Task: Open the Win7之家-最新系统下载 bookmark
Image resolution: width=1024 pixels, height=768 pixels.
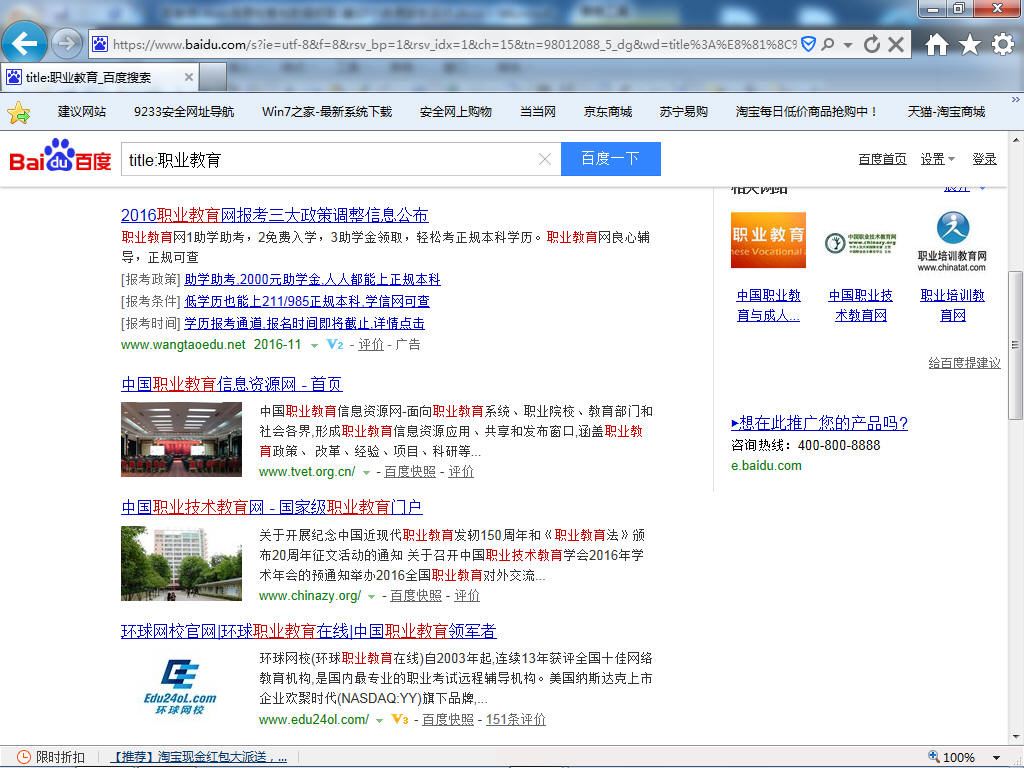Action: click(327, 112)
